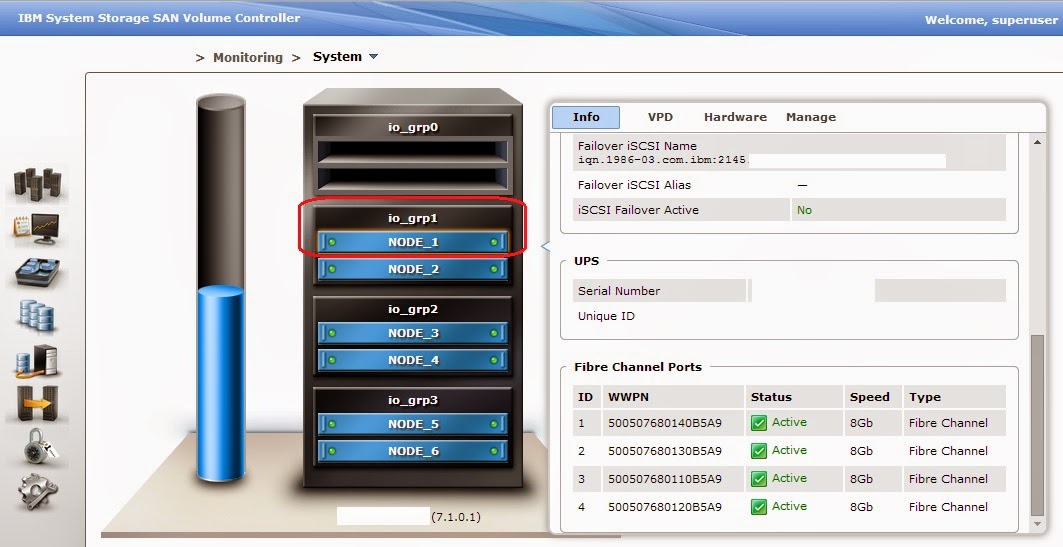The height and width of the screenshot is (547, 1063).
Task: Switch to the Hardware tab
Action: [x=735, y=117]
